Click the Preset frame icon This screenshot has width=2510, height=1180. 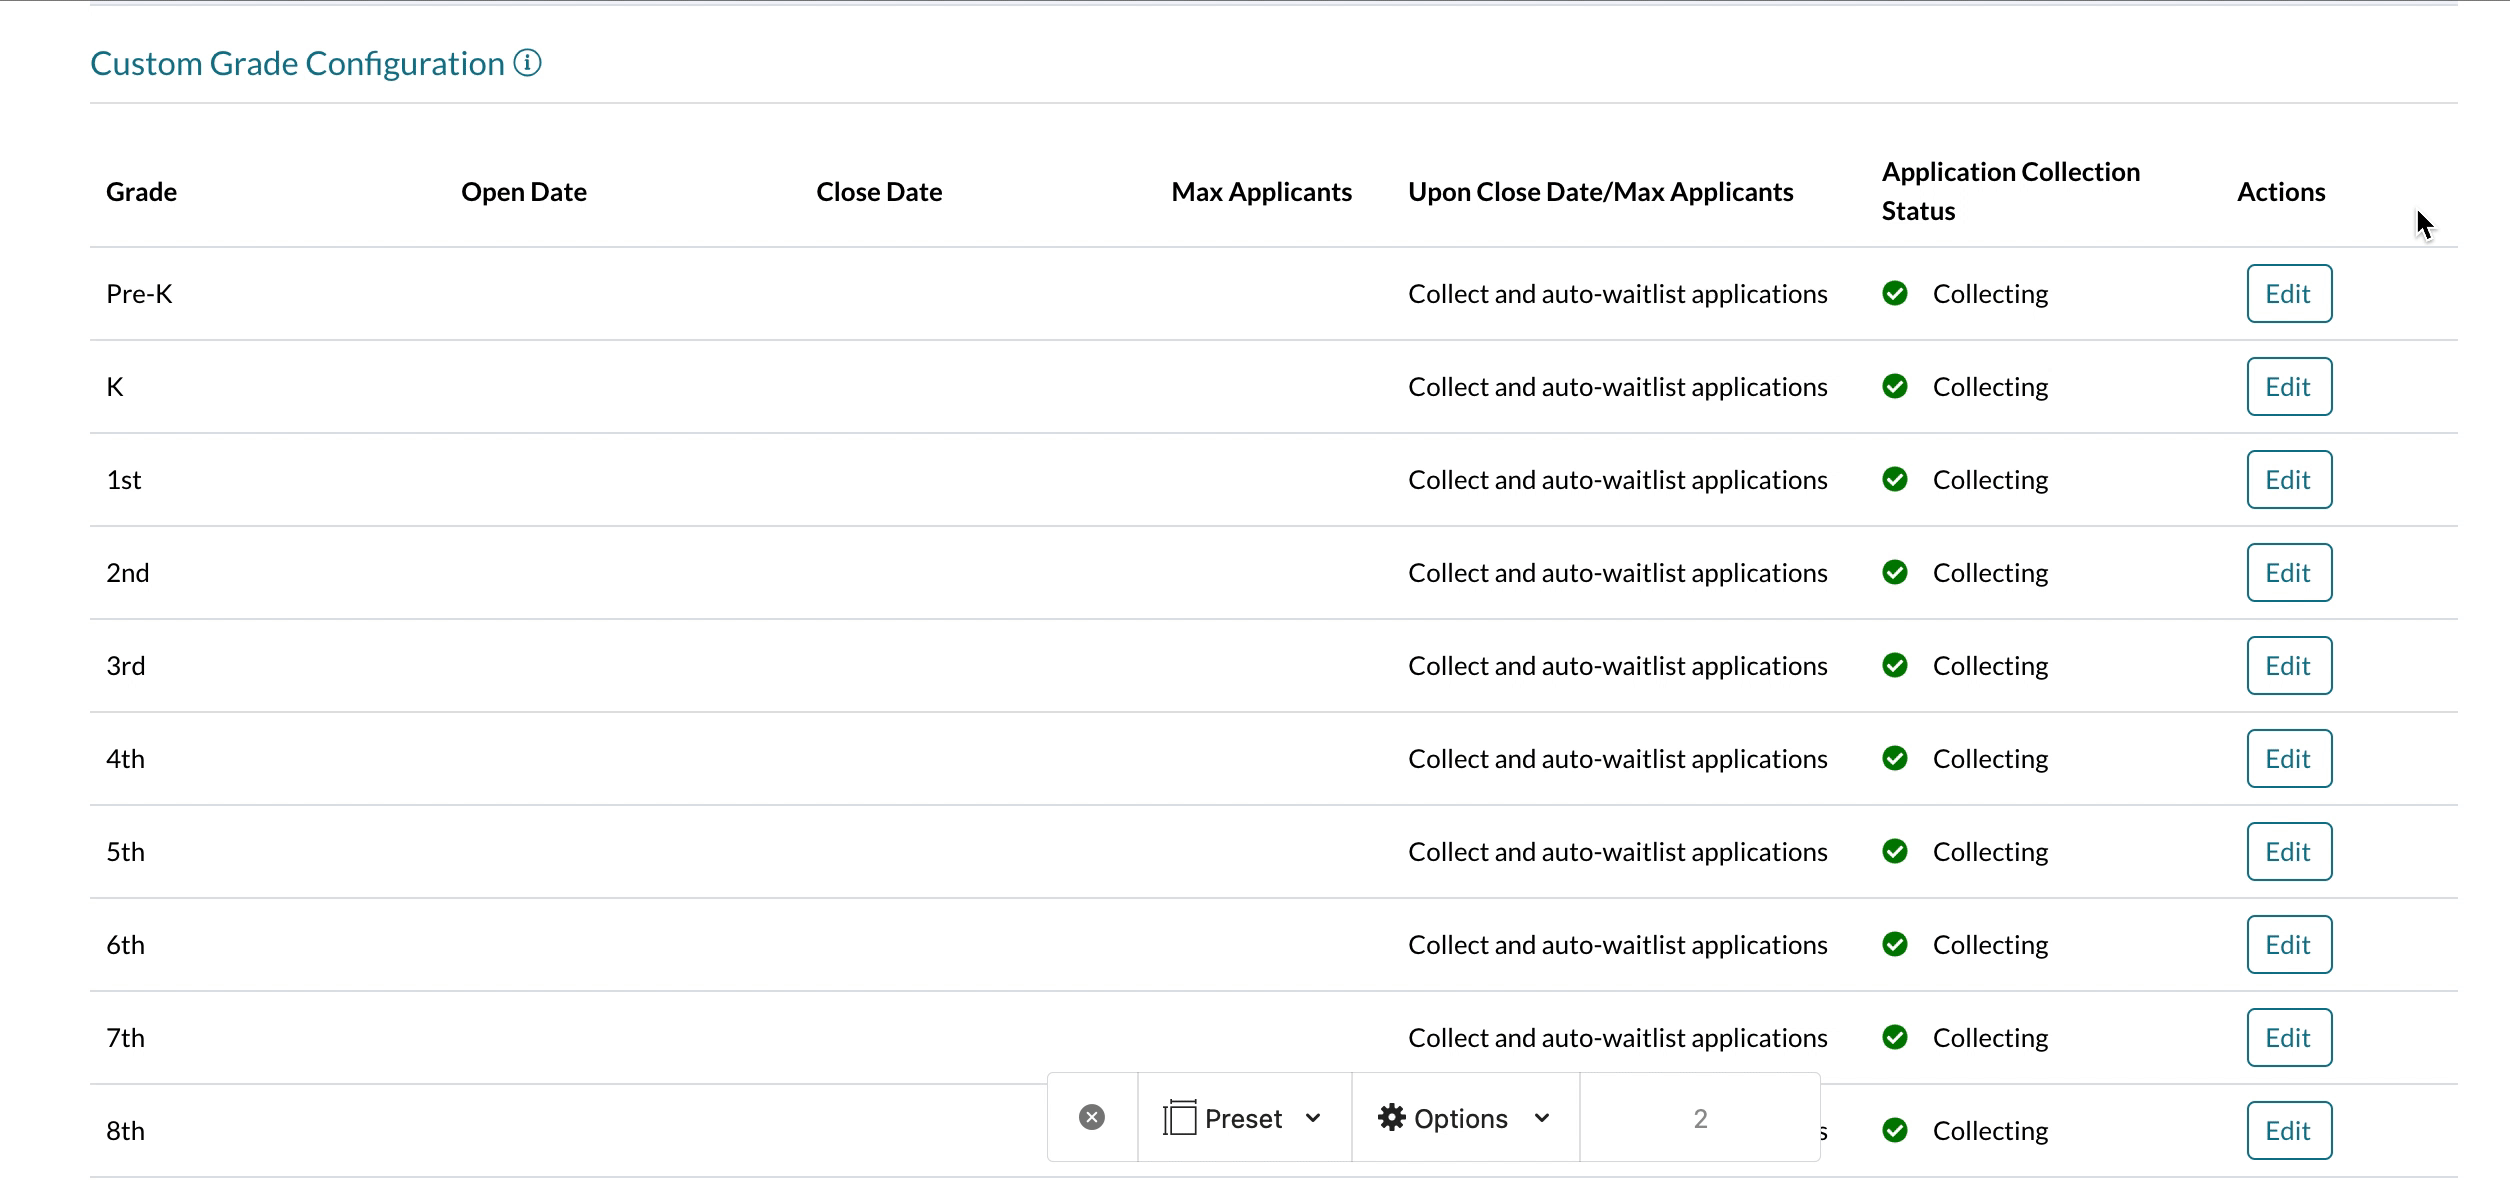click(1179, 1117)
